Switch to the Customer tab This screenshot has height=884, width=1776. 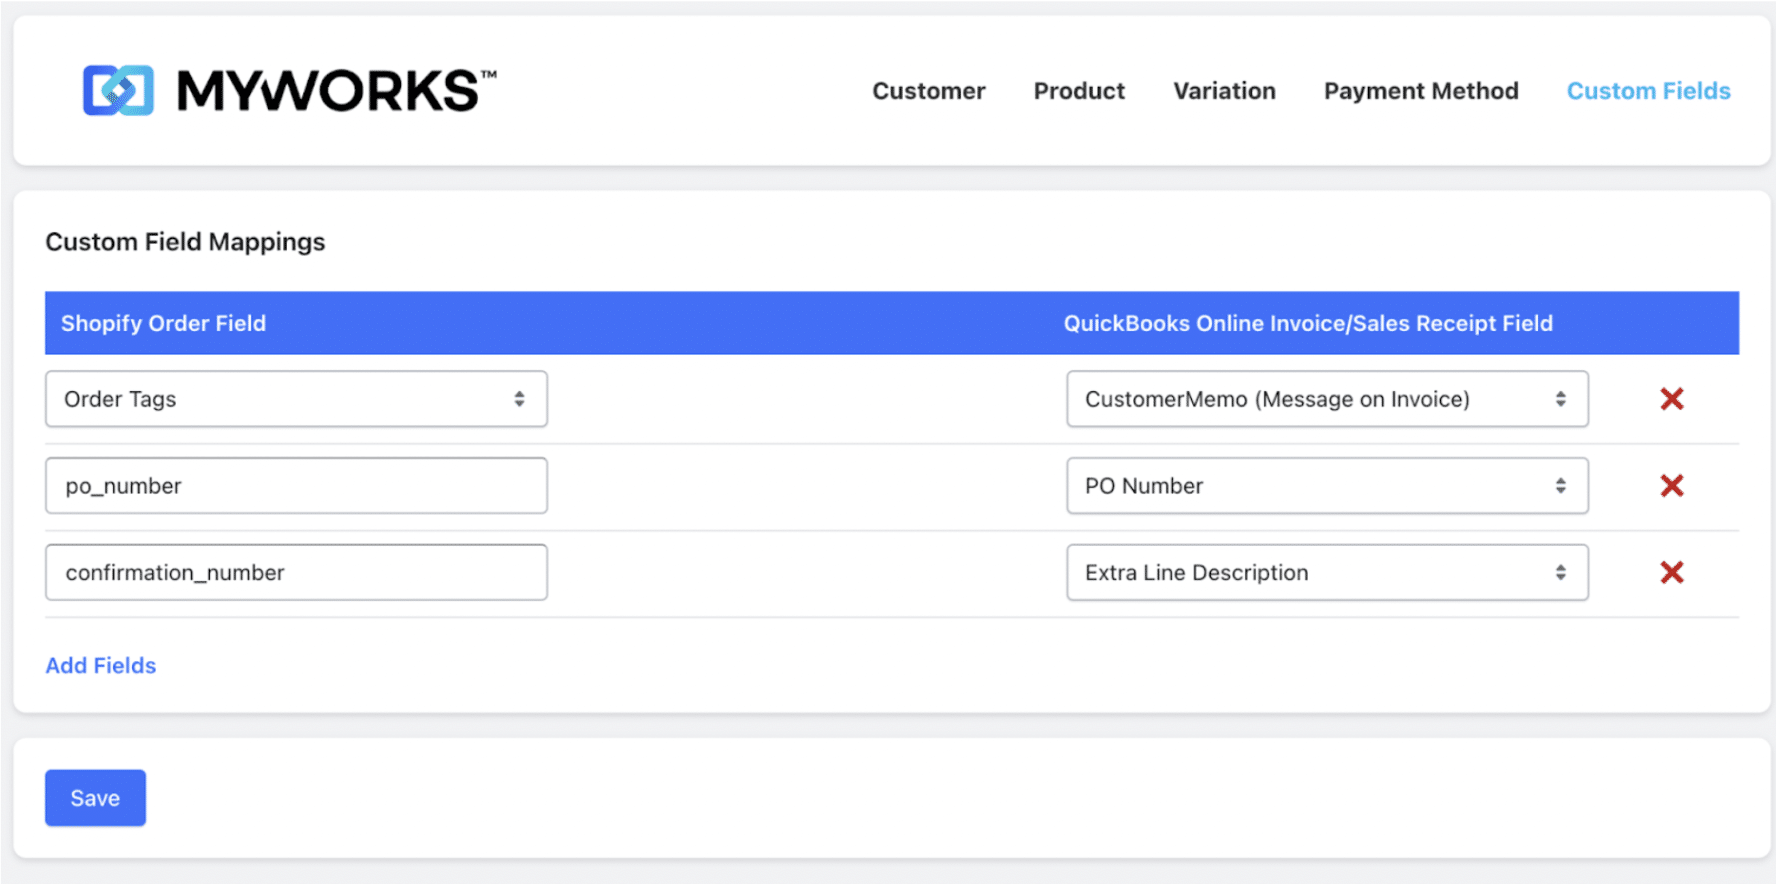(928, 91)
